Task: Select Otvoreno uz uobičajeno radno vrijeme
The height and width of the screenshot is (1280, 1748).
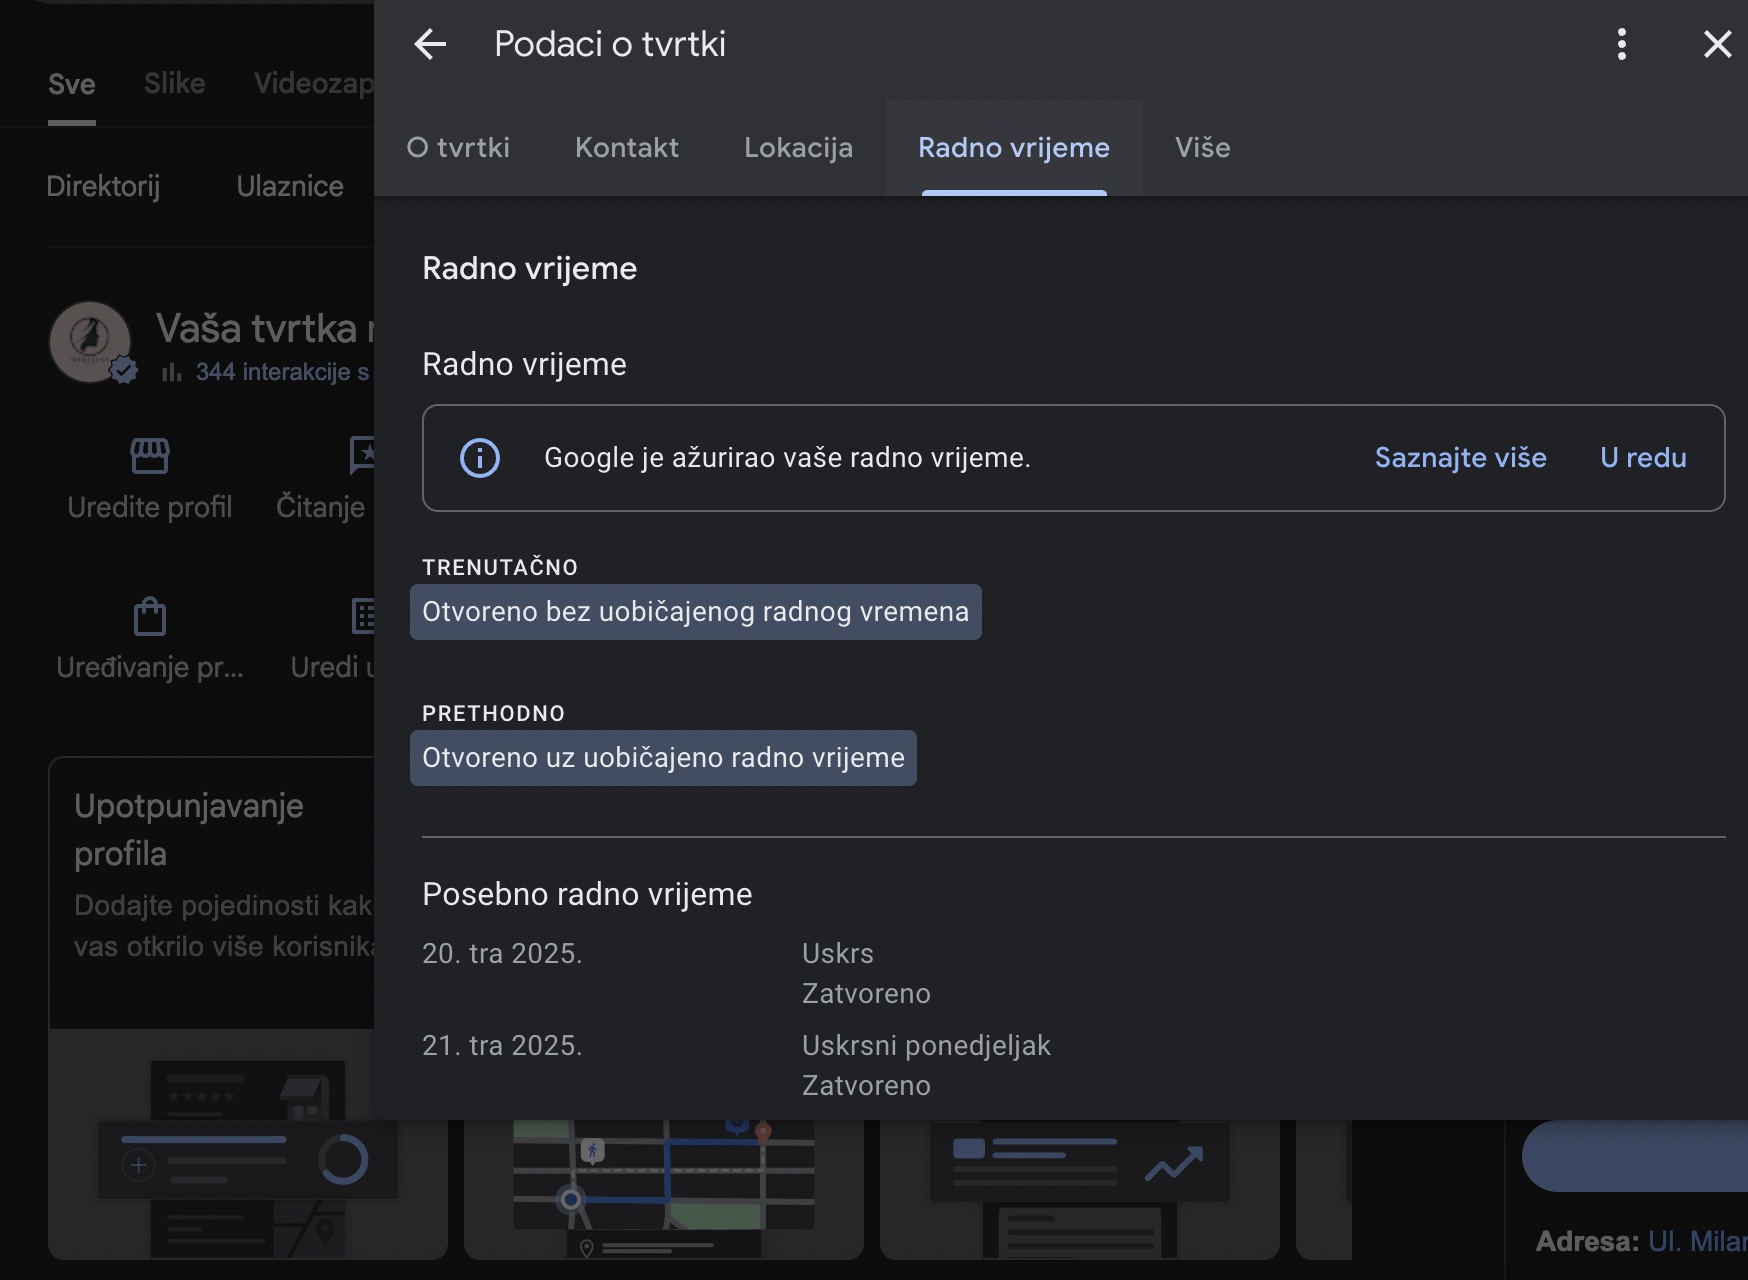Action: click(x=663, y=758)
